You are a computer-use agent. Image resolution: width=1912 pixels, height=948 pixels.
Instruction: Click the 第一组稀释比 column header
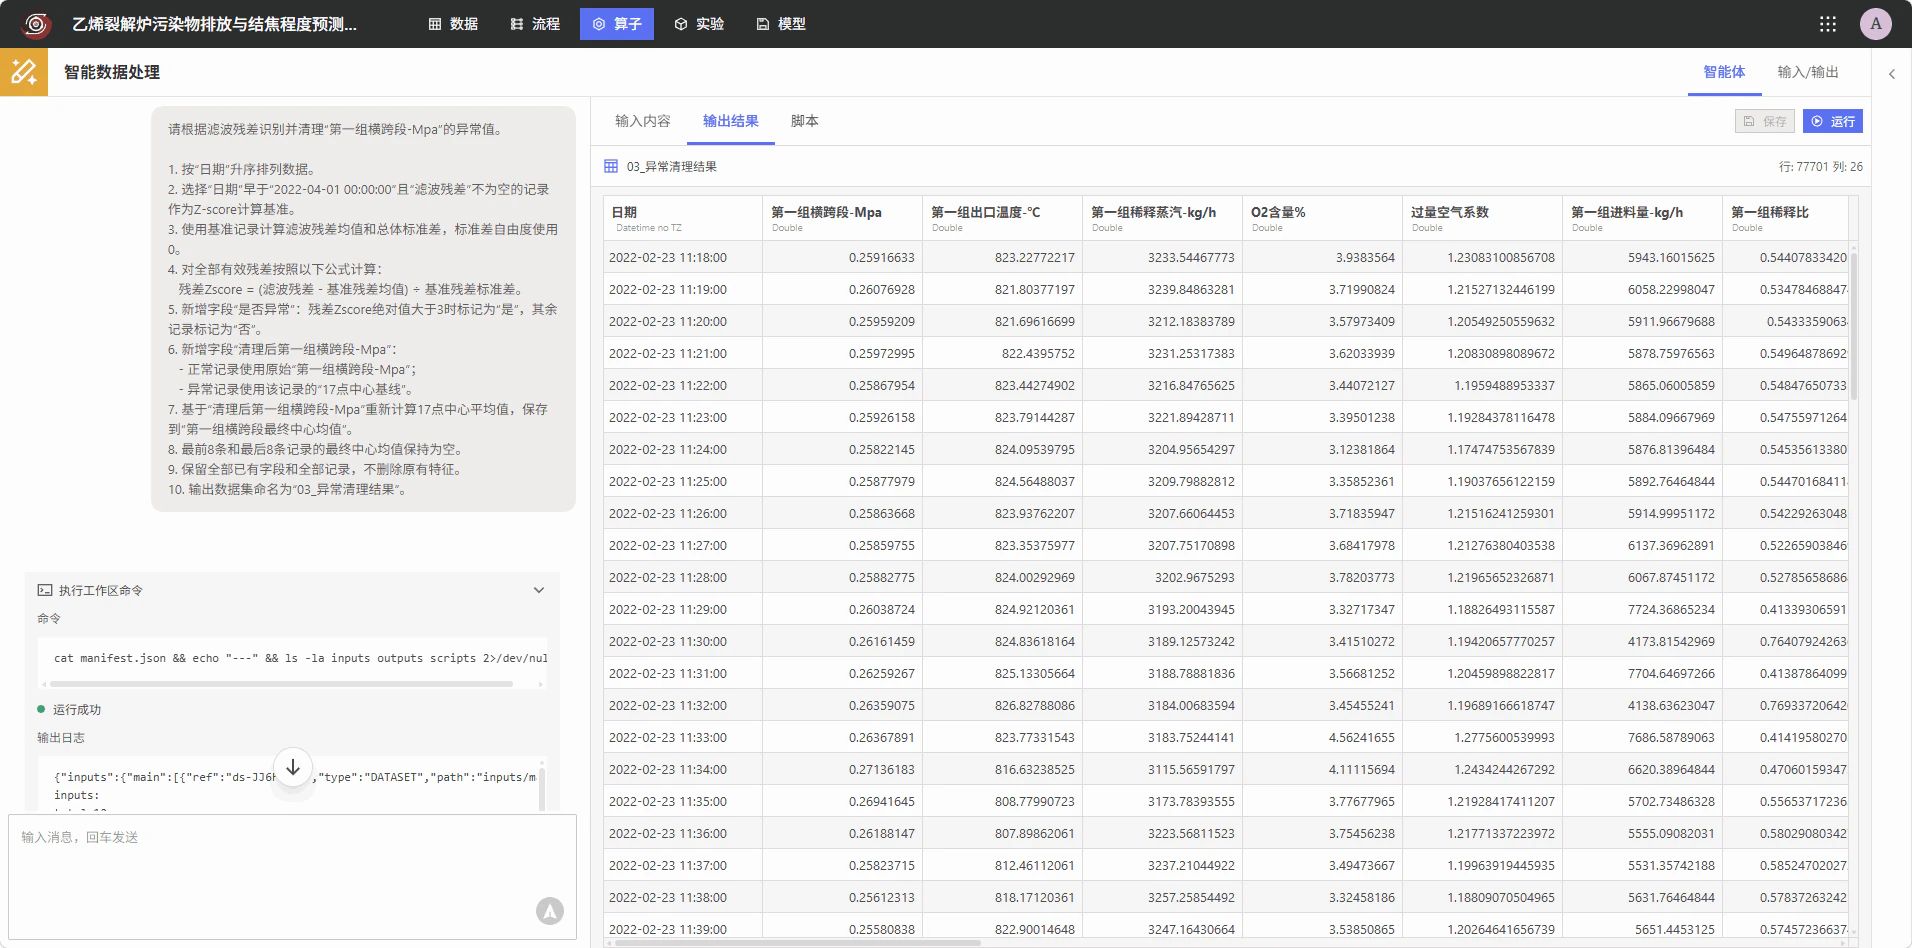click(1785, 218)
